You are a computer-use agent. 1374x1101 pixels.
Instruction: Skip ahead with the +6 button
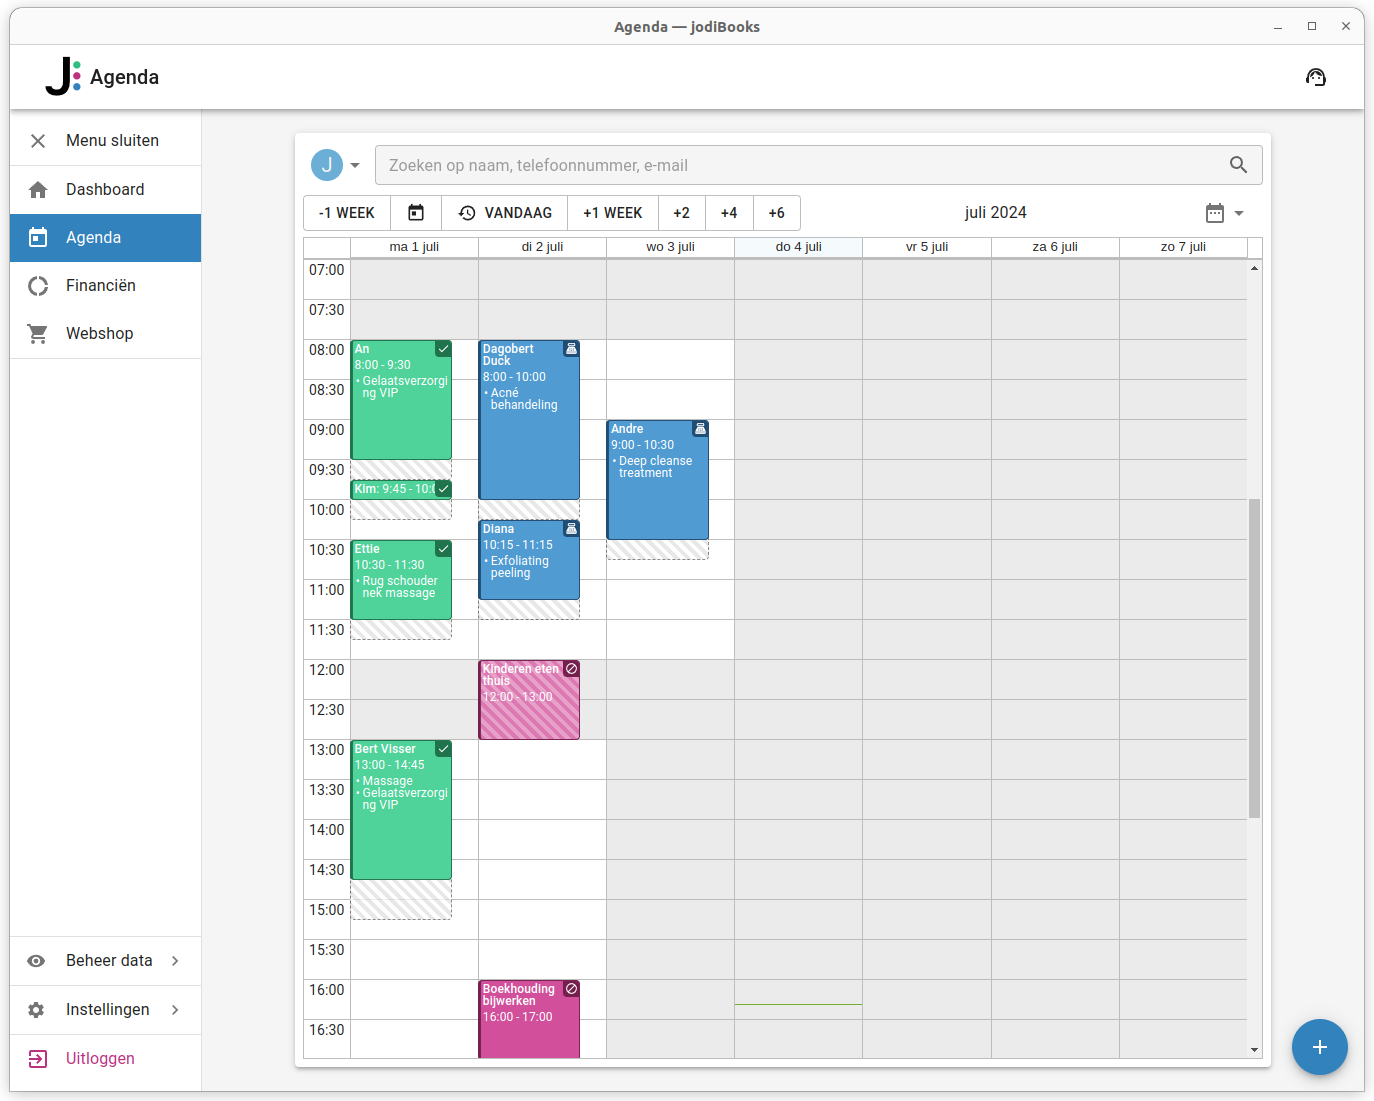pos(777,213)
